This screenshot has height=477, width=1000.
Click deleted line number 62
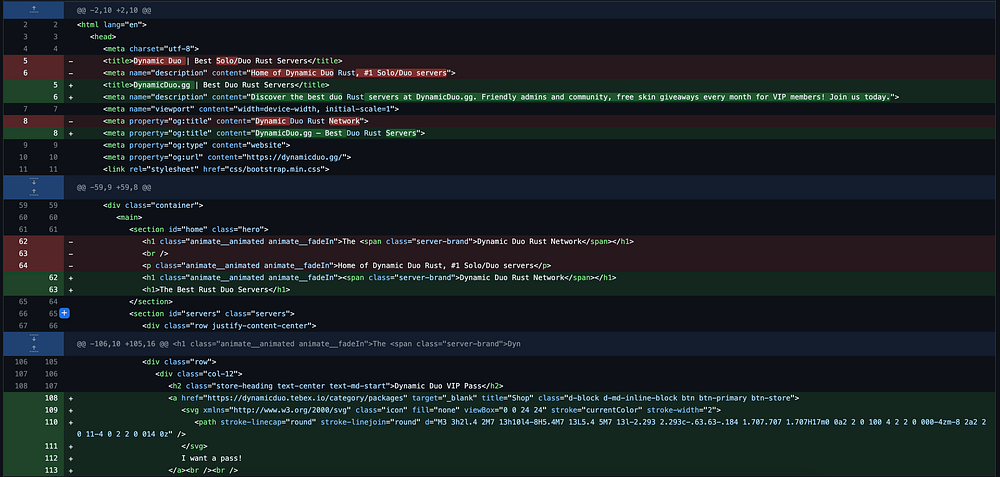24,242
